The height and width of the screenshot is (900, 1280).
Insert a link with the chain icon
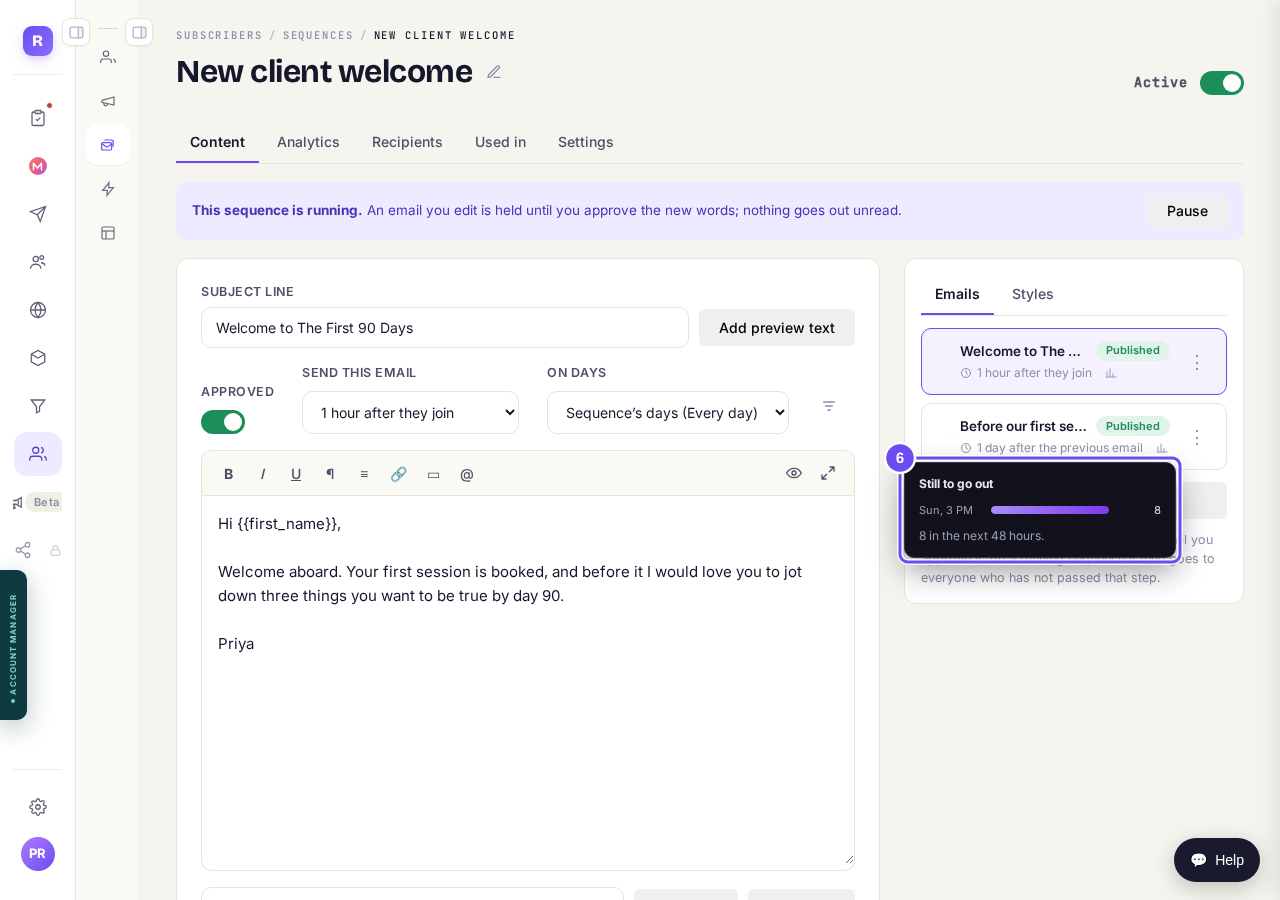[x=399, y=474]
